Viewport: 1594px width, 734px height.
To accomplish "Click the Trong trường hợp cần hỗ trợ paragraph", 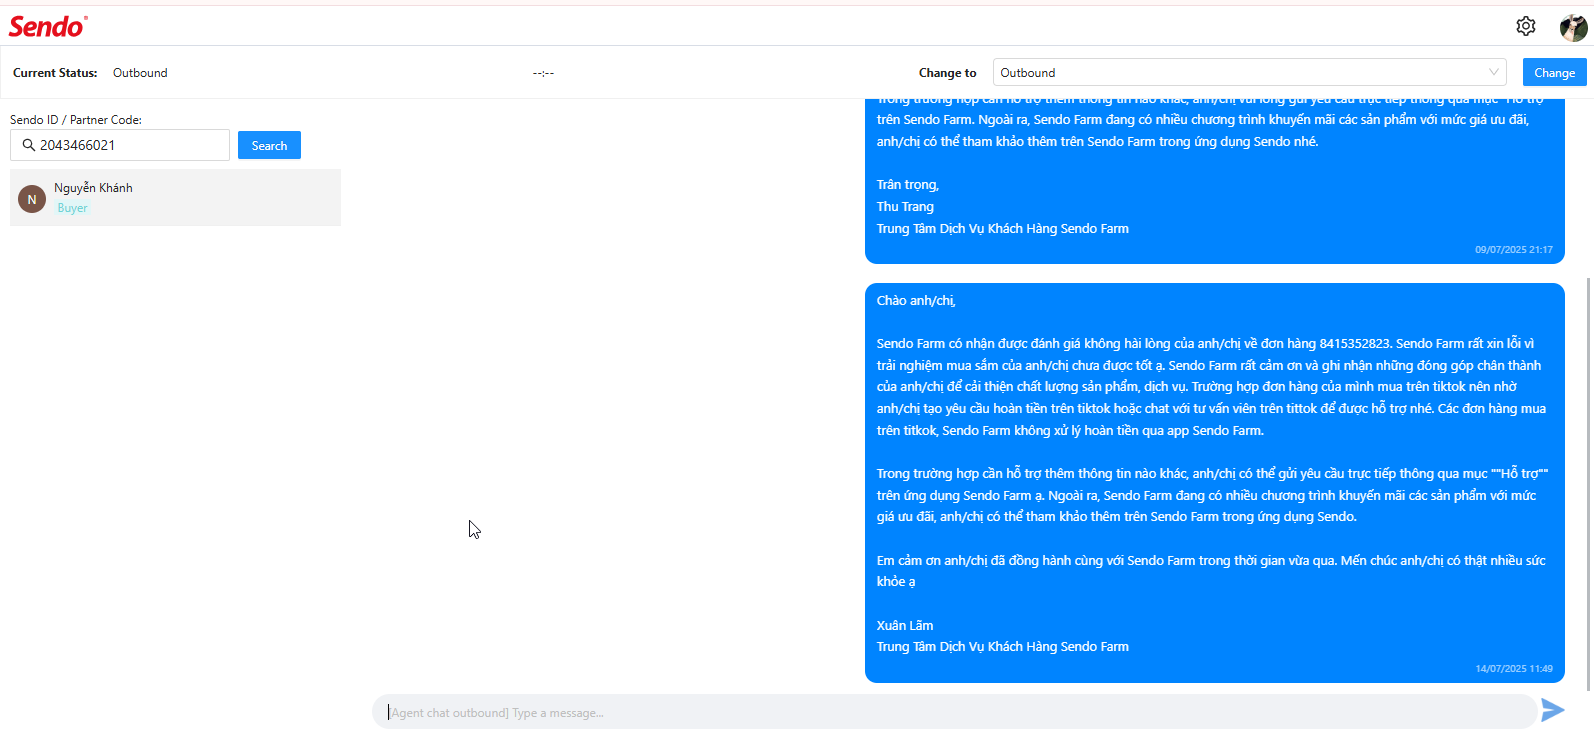I will tap(1212, 495).
